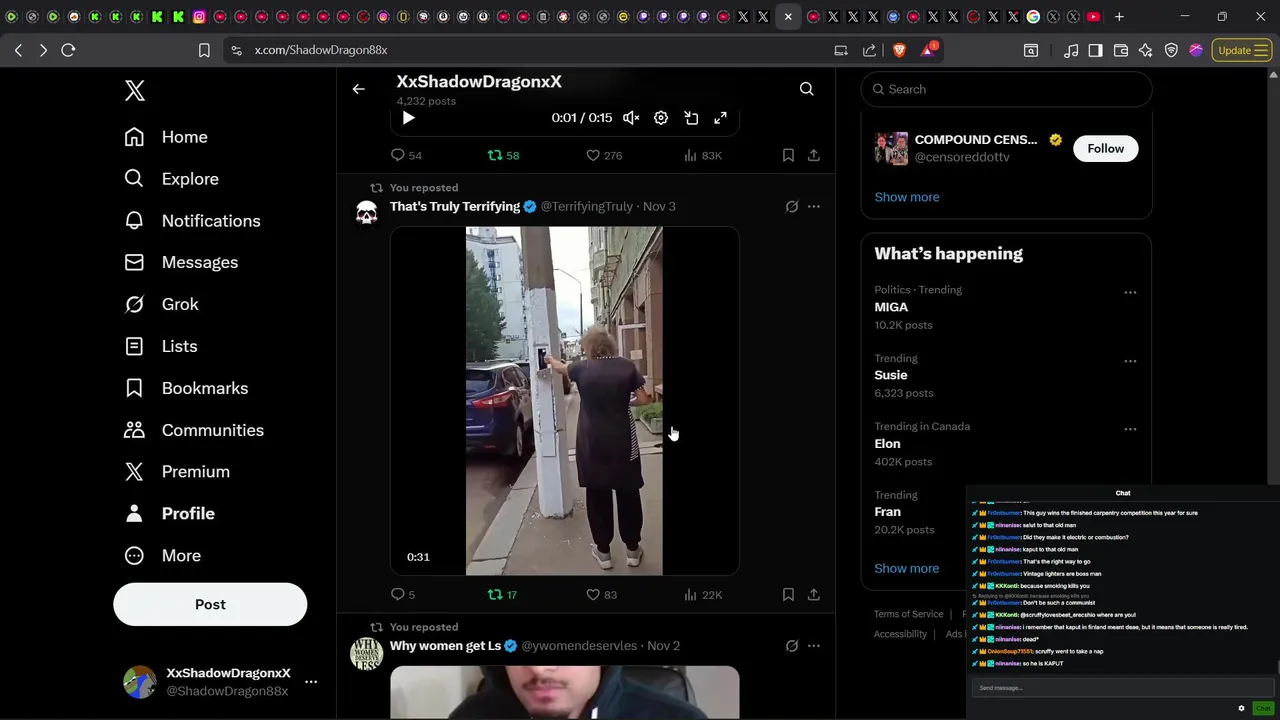Open Communities in sidebar

(193, 430)
